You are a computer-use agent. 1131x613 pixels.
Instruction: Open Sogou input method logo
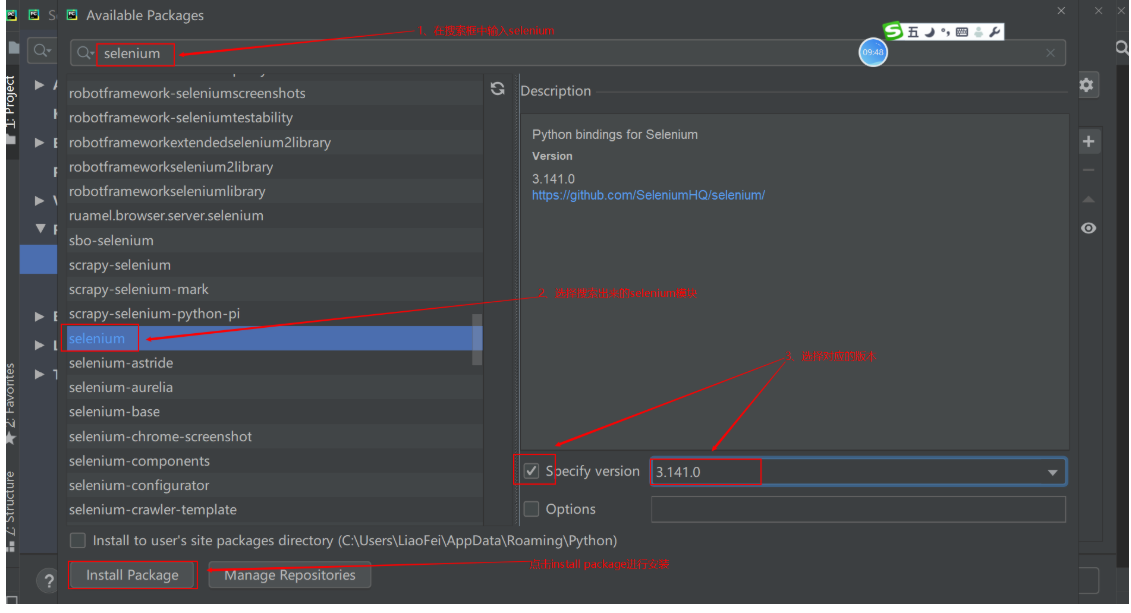coord(893,31)
